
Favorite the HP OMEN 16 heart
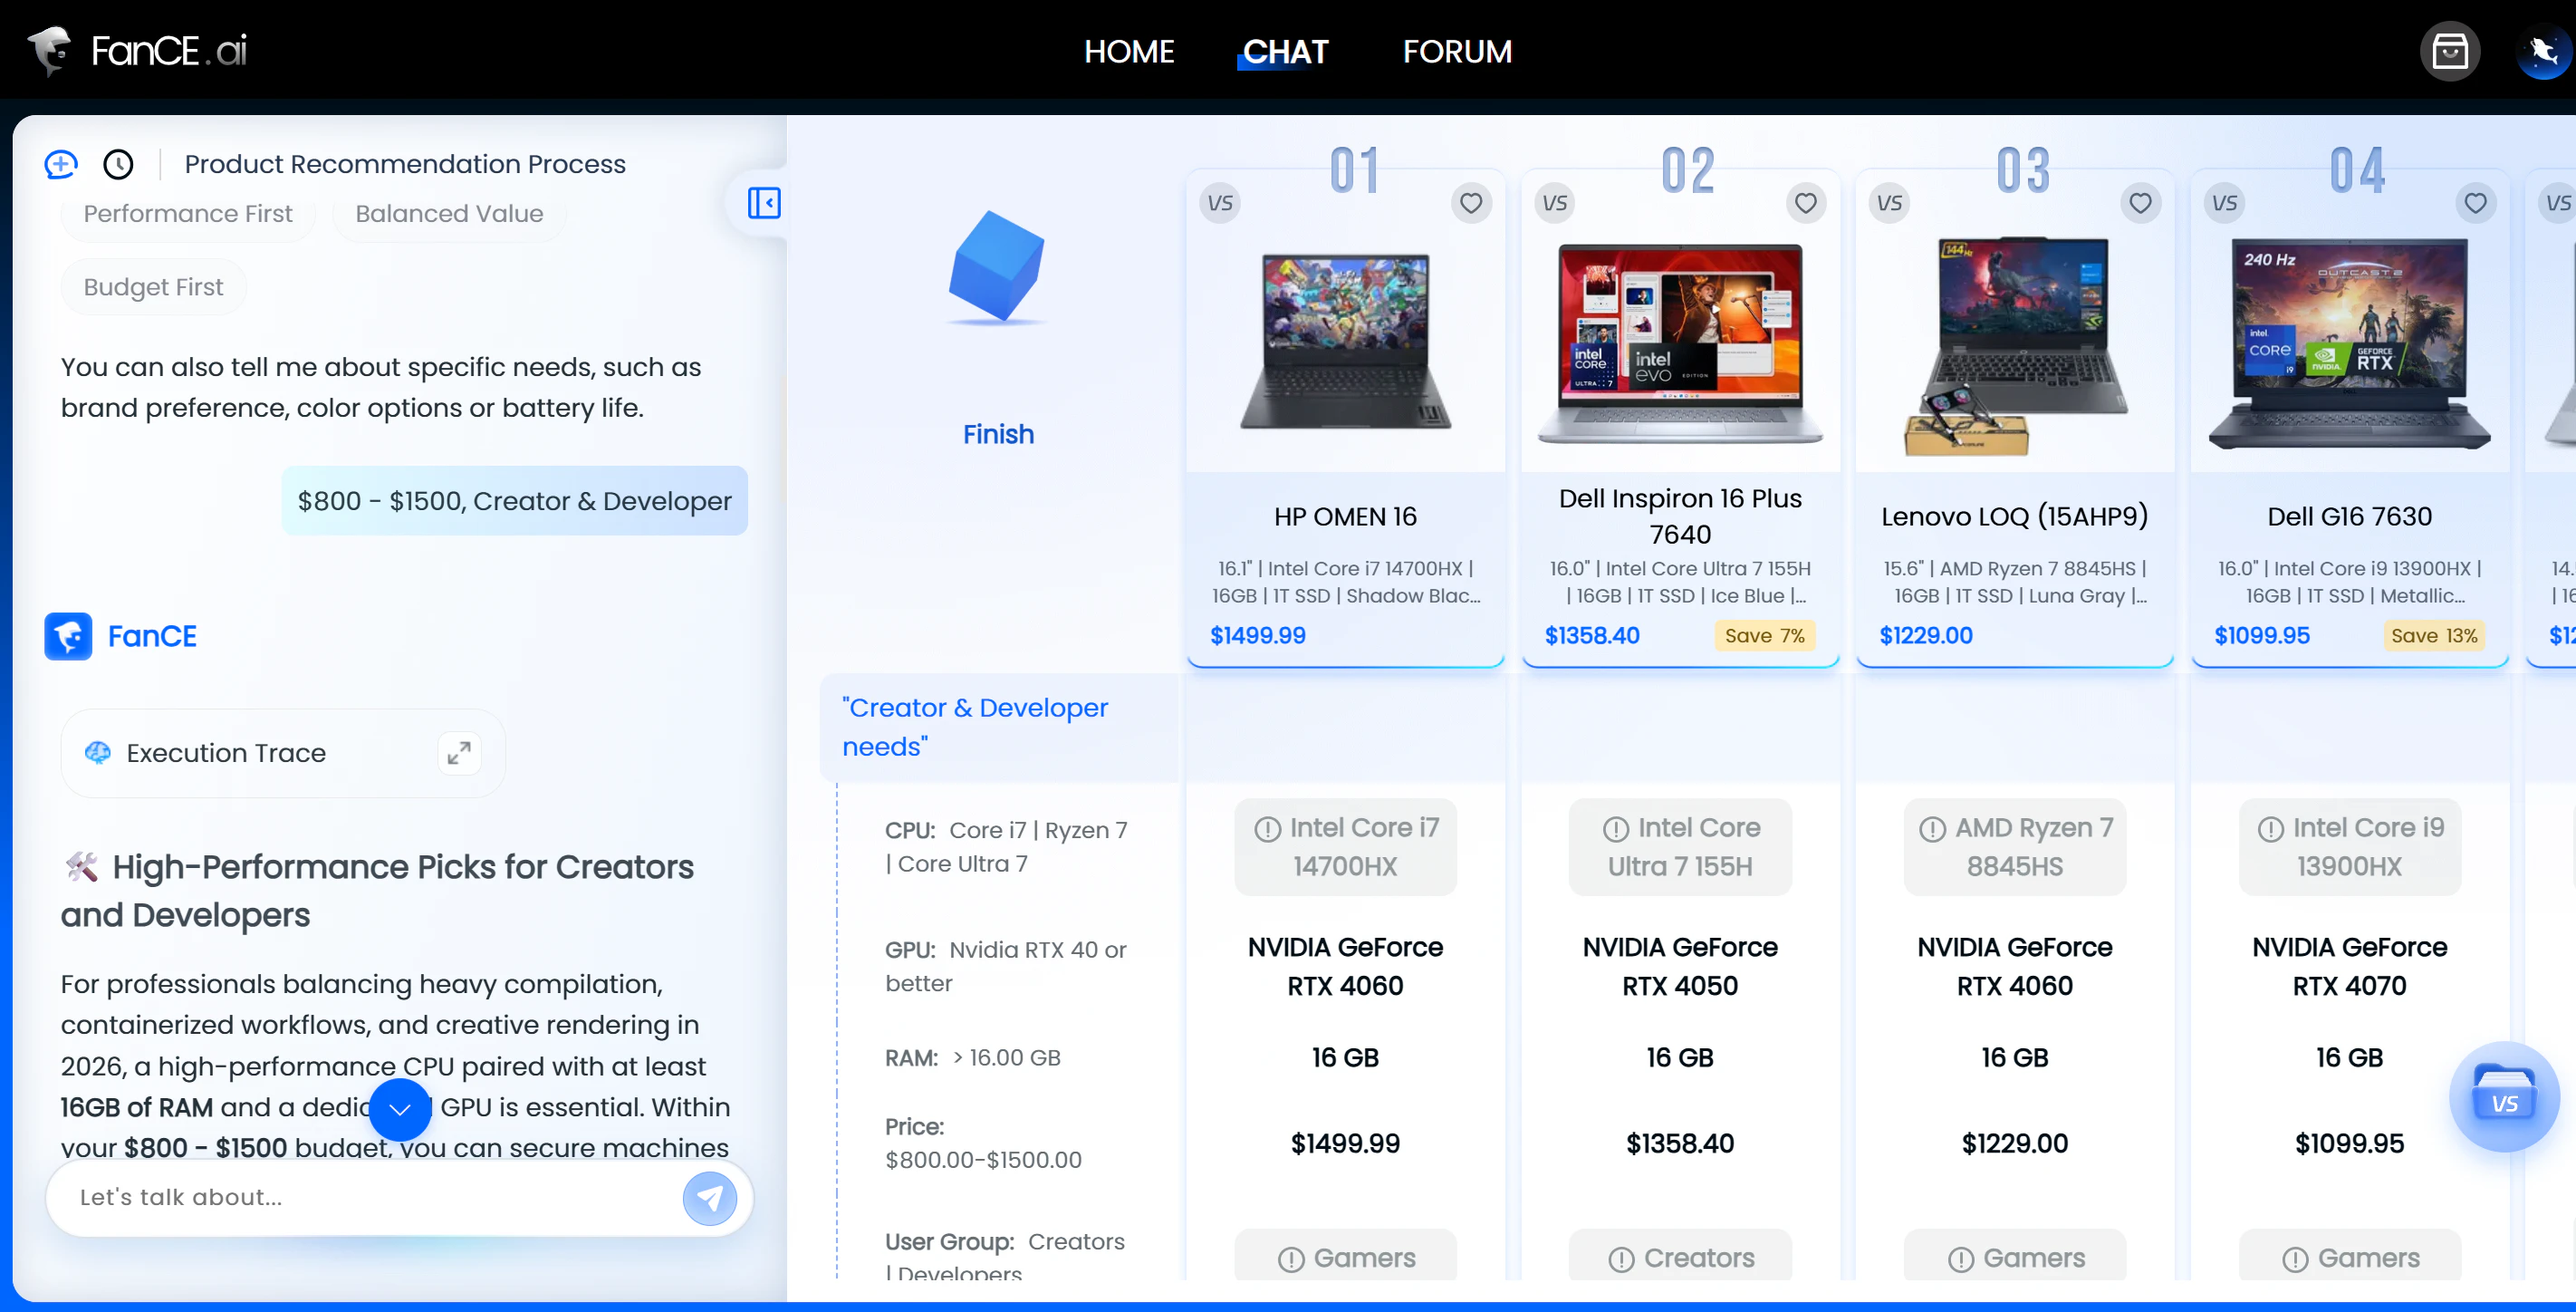click(x=1471, y=203)
